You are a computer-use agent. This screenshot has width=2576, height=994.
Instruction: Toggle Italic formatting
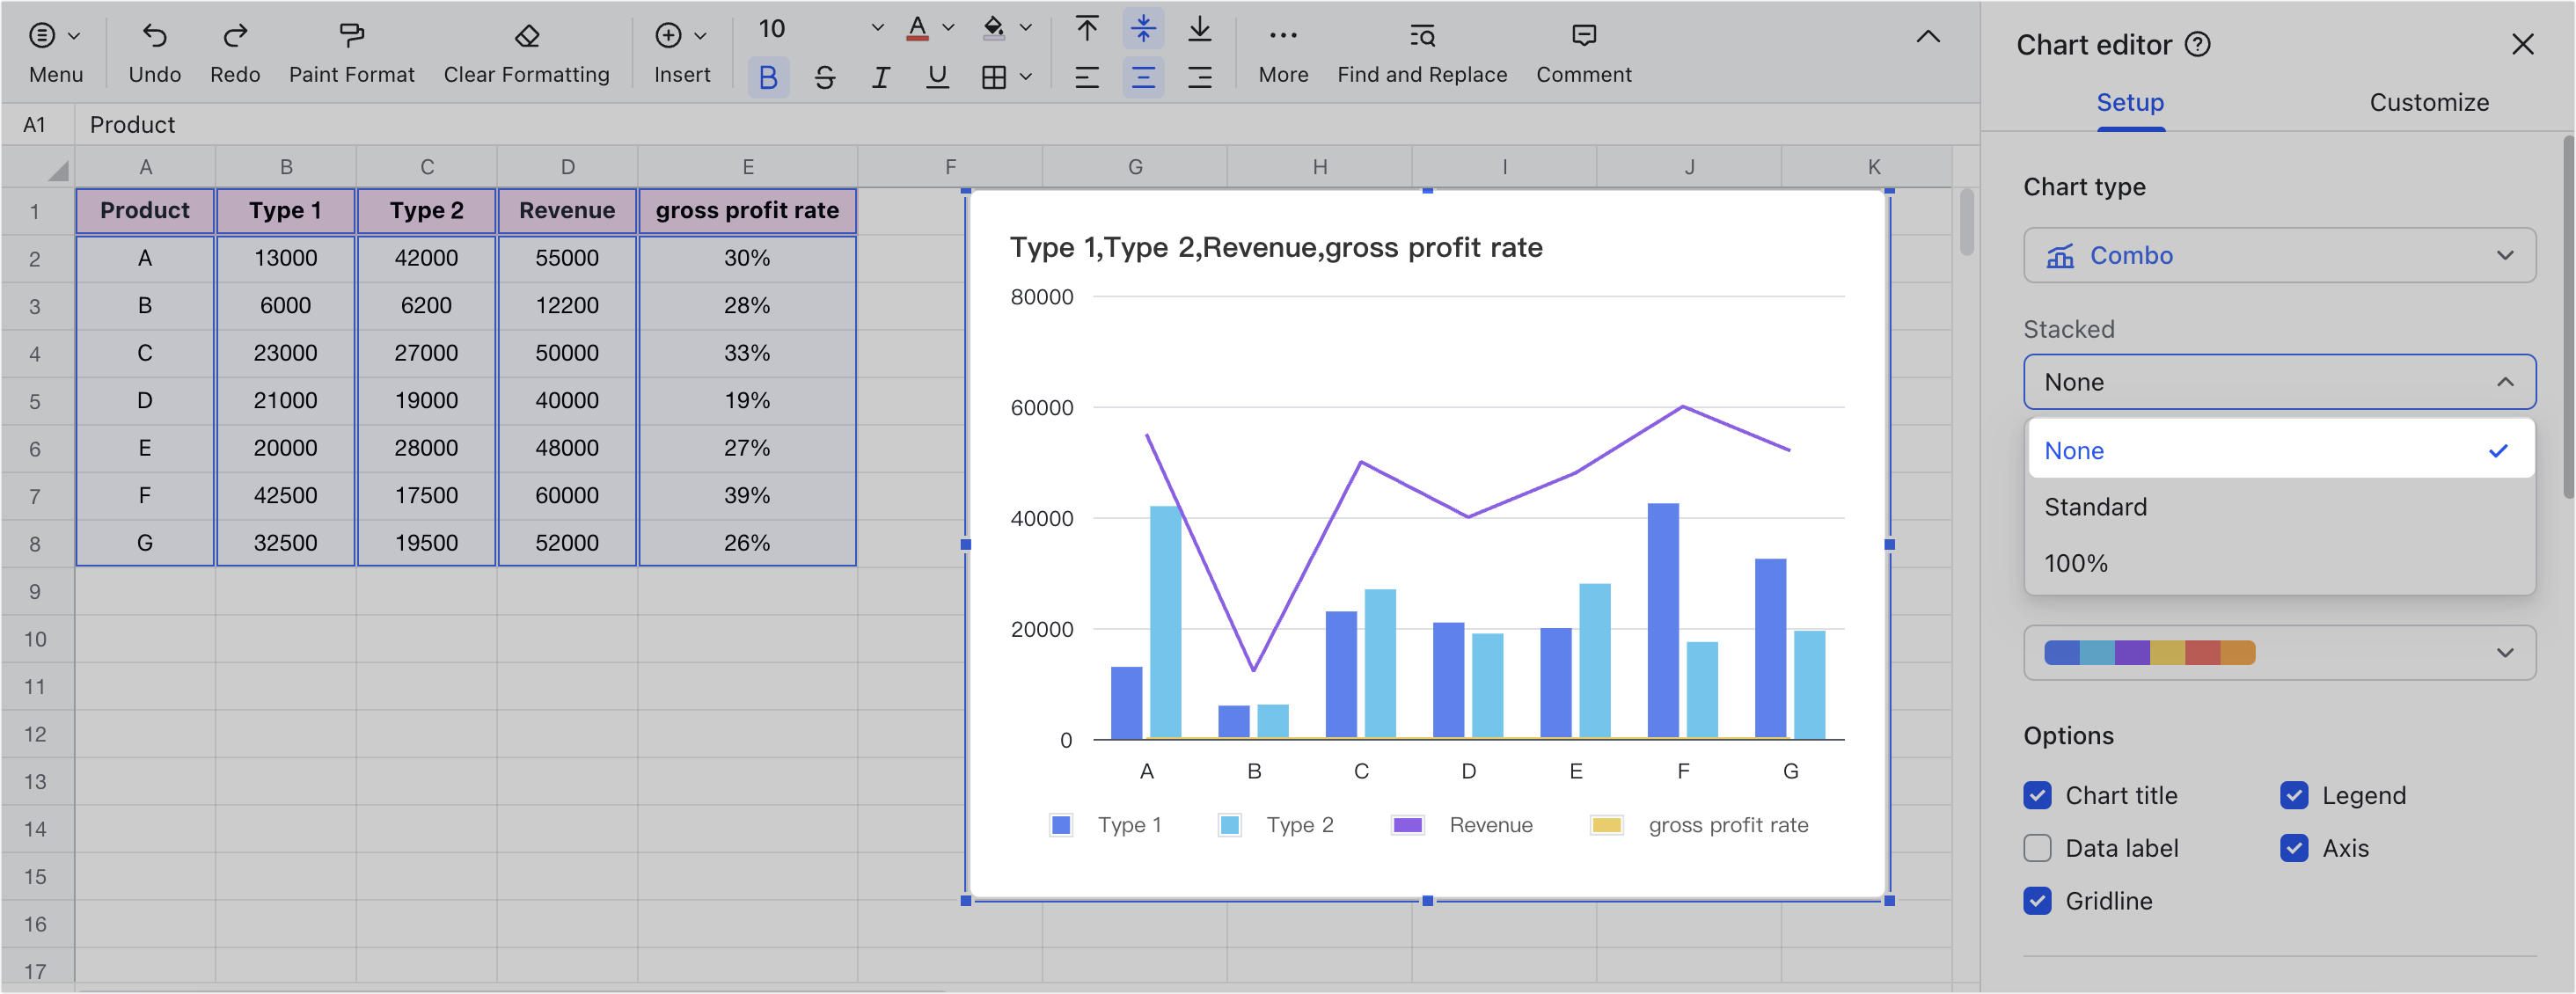click(x=880, y=77)
